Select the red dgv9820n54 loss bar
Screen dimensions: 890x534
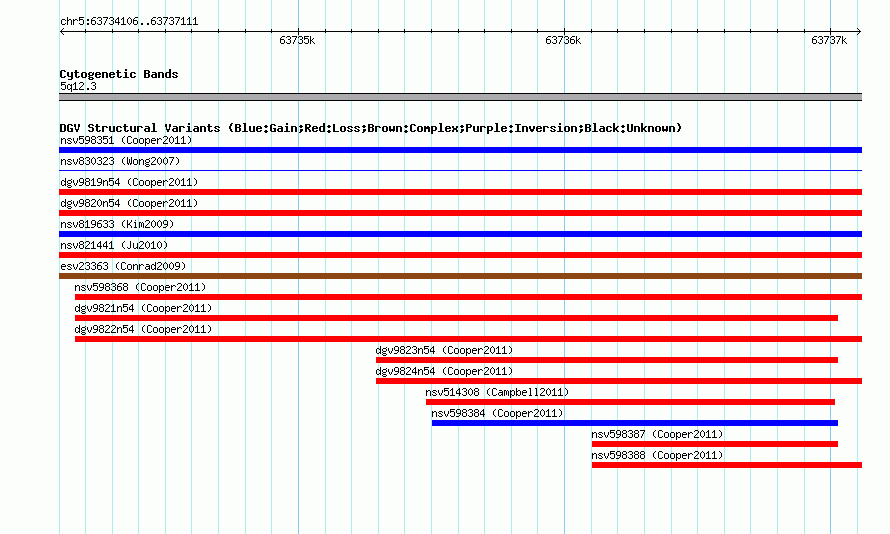(460, 213)
